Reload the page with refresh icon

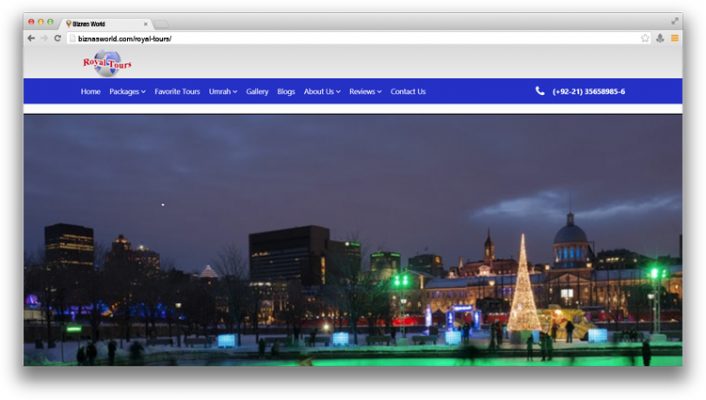pyautogui.click(x=57, y=38)
